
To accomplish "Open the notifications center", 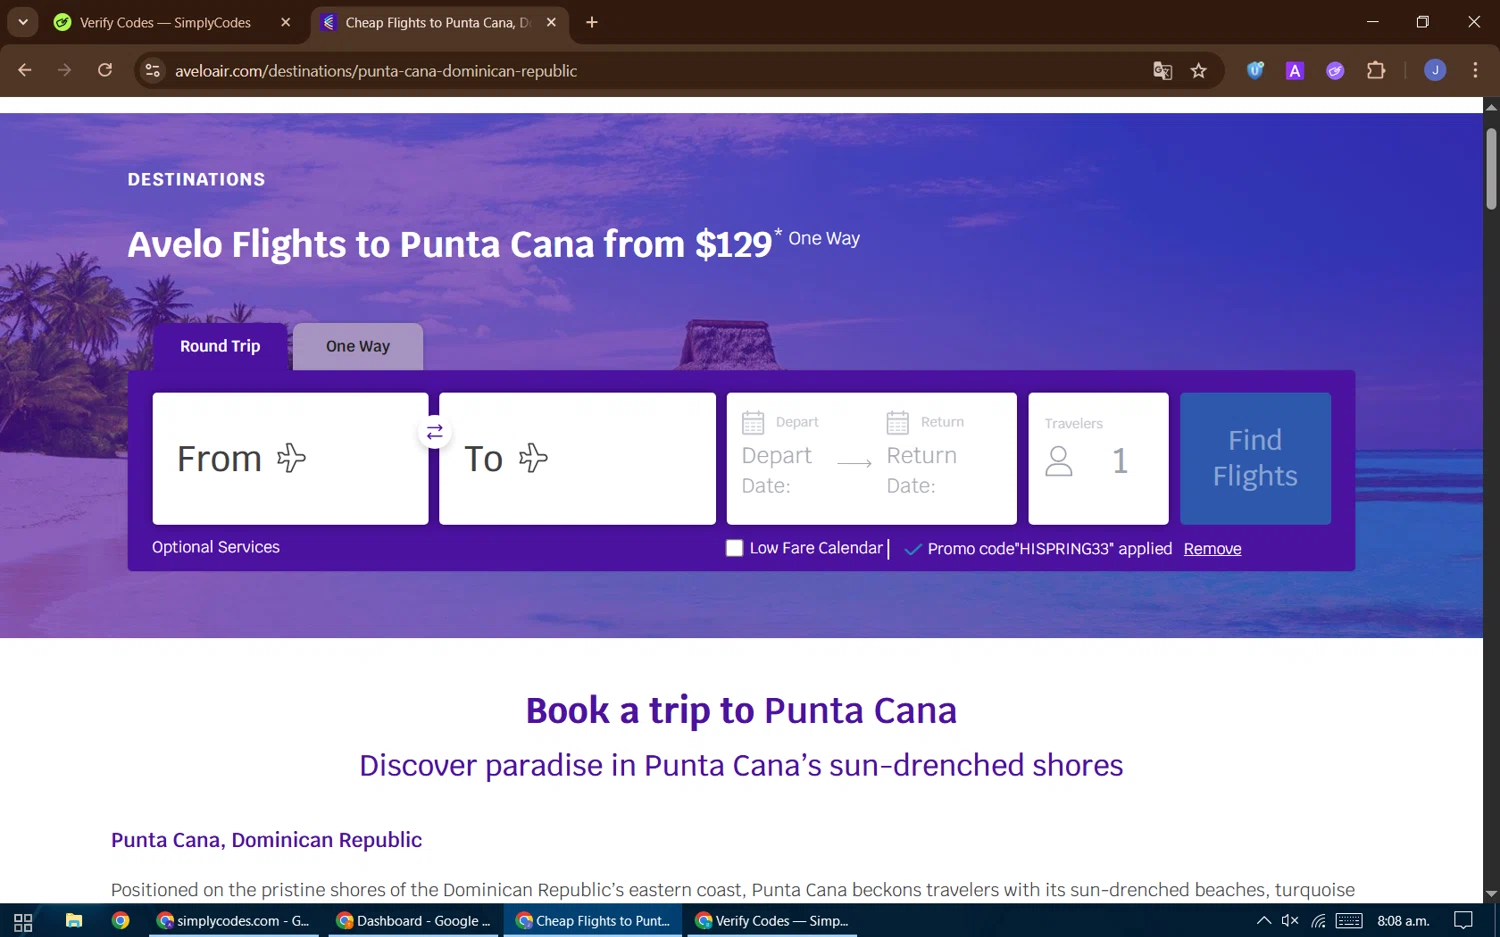I will click(1463, 921).
